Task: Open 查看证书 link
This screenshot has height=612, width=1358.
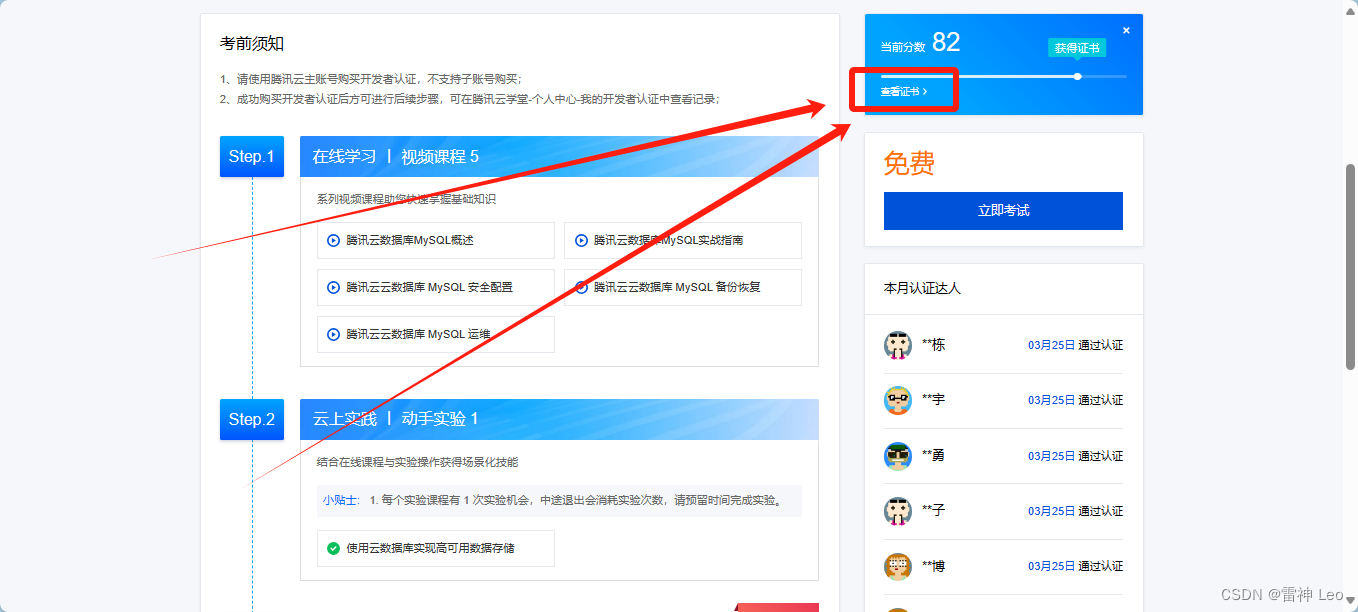Action: [x=903, y=91]
